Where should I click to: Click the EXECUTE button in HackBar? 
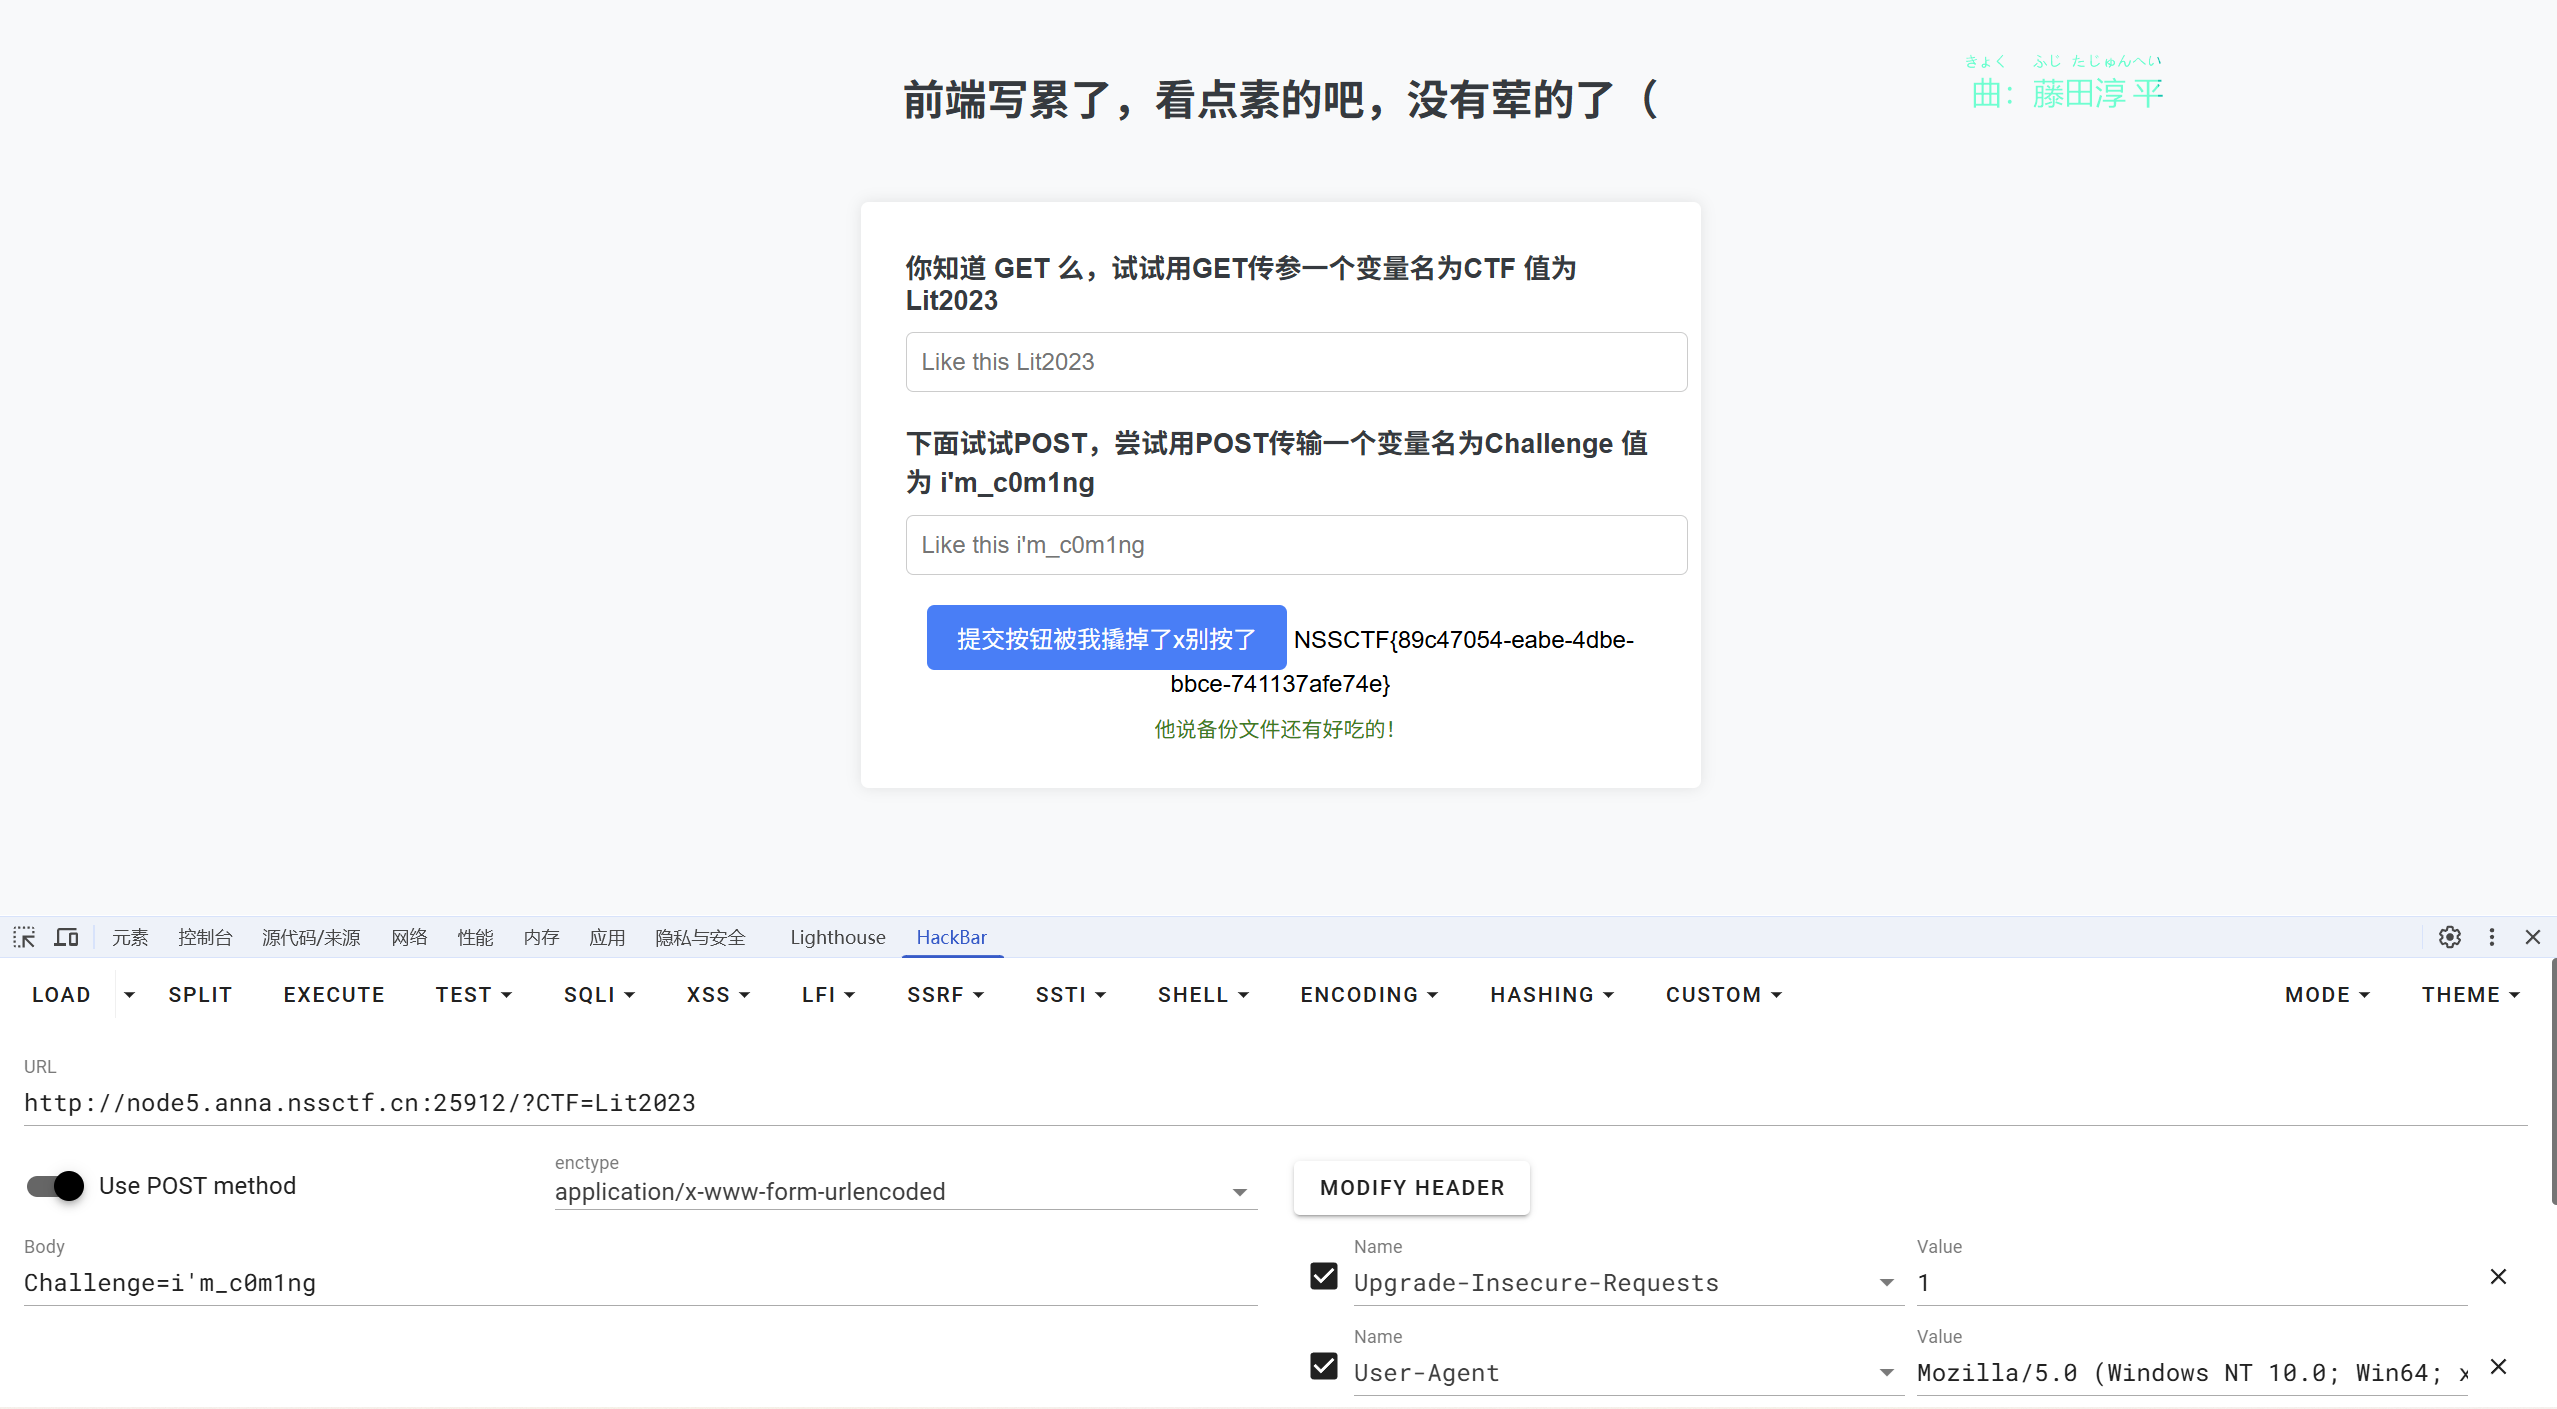coord(334,995)
